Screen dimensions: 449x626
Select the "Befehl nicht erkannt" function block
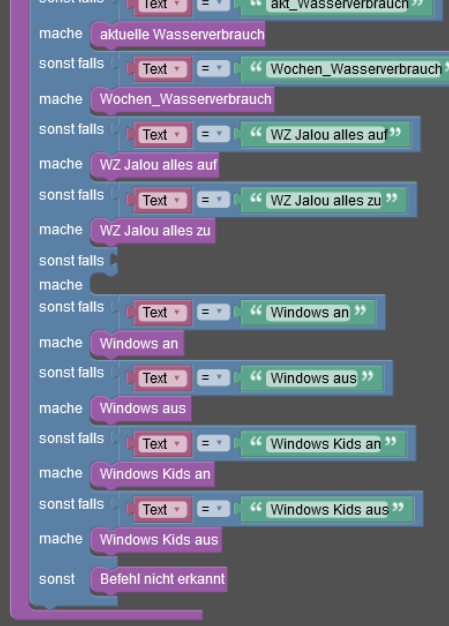click(x=159, y=579)
